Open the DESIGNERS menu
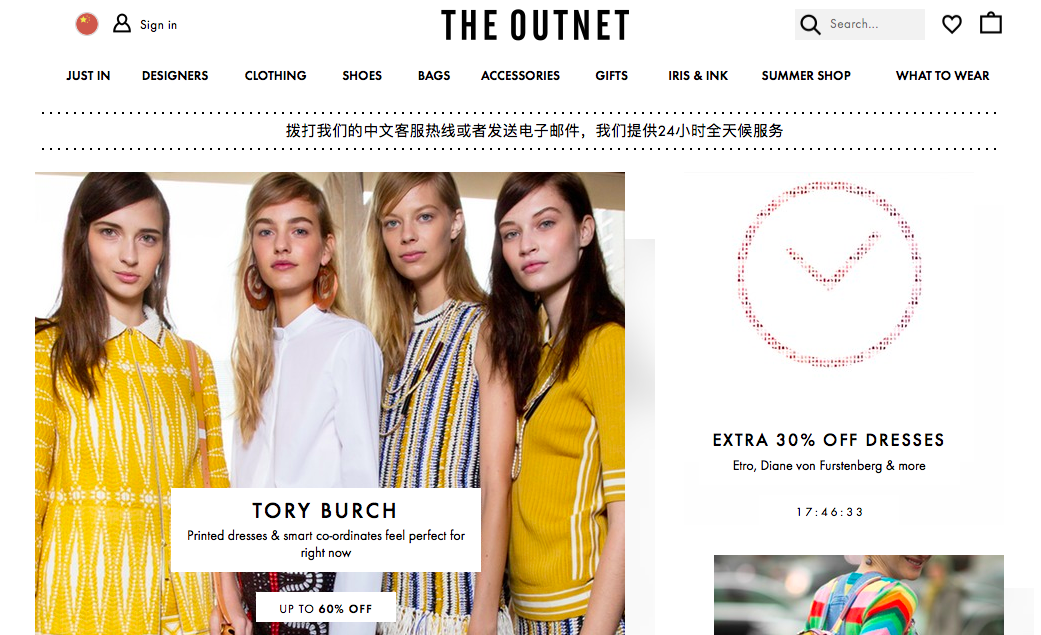The width and height of the screenshot is (1041, 635). (x=175, y=76)
